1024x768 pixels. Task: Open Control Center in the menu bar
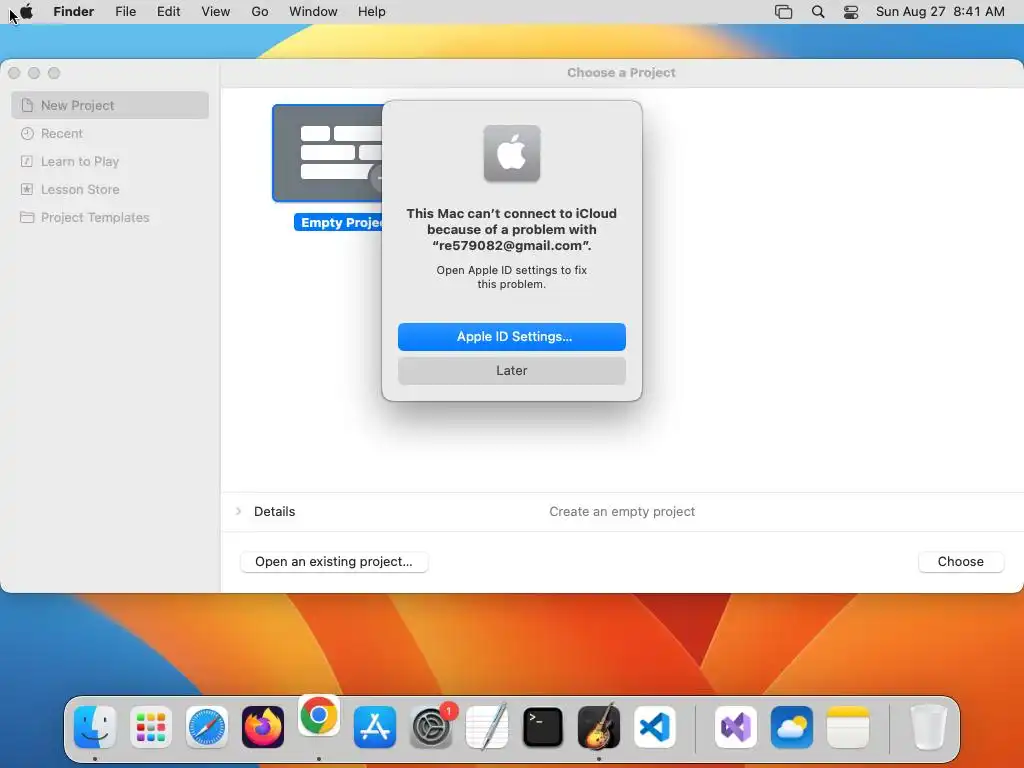click(851, 12)
